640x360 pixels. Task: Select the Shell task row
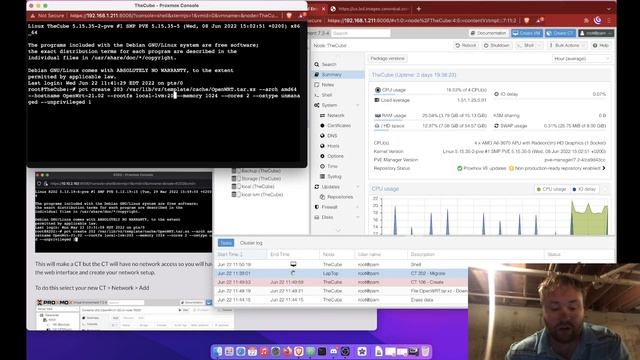click(341, 264)
